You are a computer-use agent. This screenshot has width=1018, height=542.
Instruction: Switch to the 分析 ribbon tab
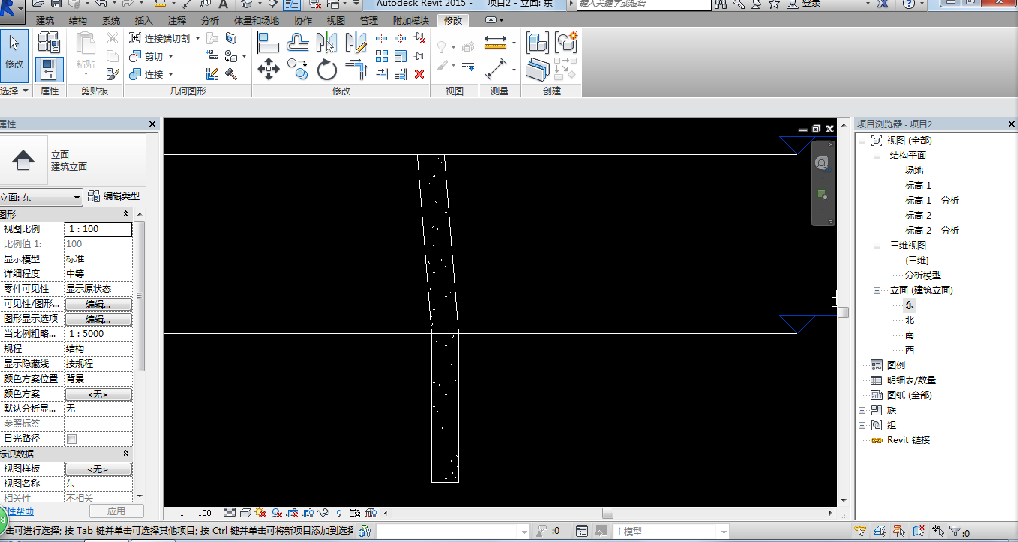point(210,20)
